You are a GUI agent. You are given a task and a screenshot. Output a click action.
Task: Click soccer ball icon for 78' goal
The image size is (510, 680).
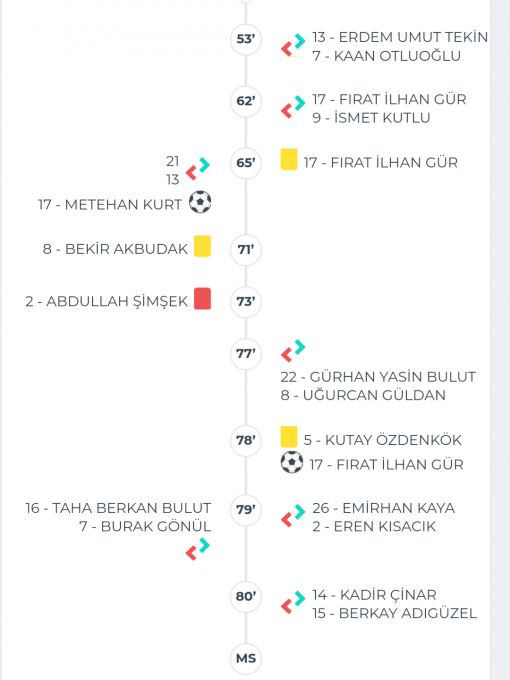[292, 462]
